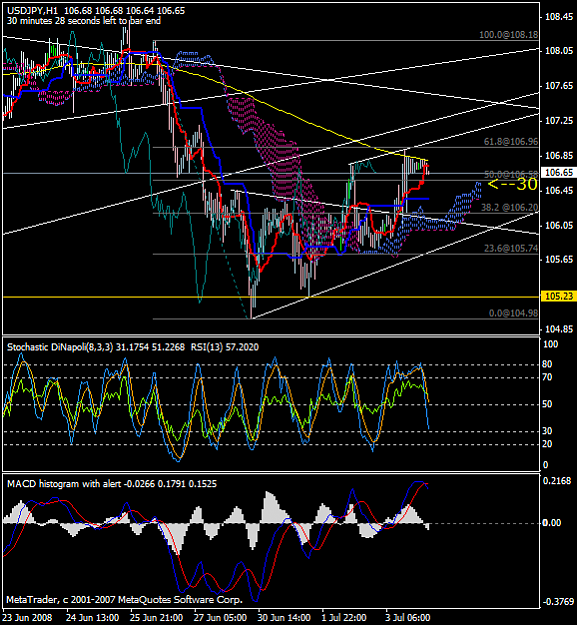Image resolution: width=577 pixels, height=625 pixels.
Task: Click the 108.05 price scale value
Action: [559, 51]
